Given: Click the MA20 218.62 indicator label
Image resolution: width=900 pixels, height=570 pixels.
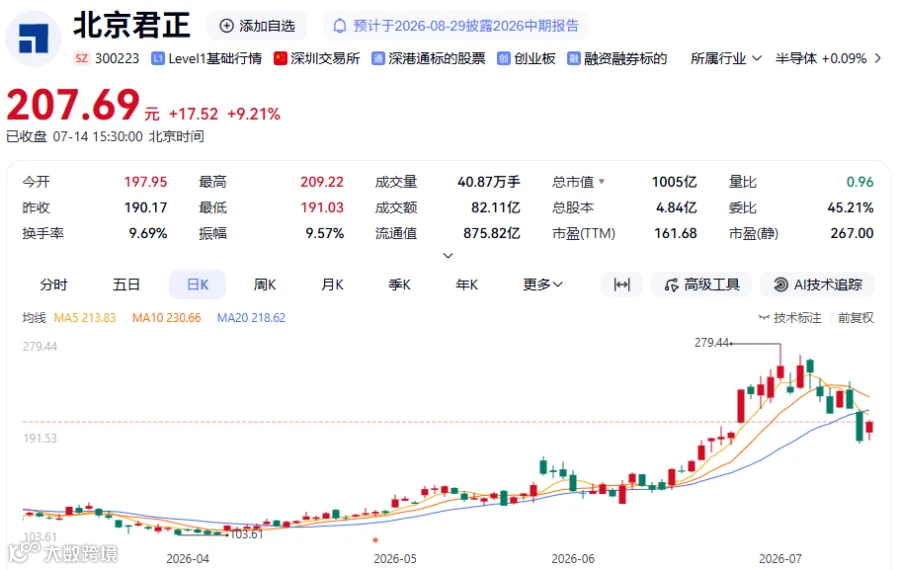Looking at the screenshot, I should coord(251,318).
